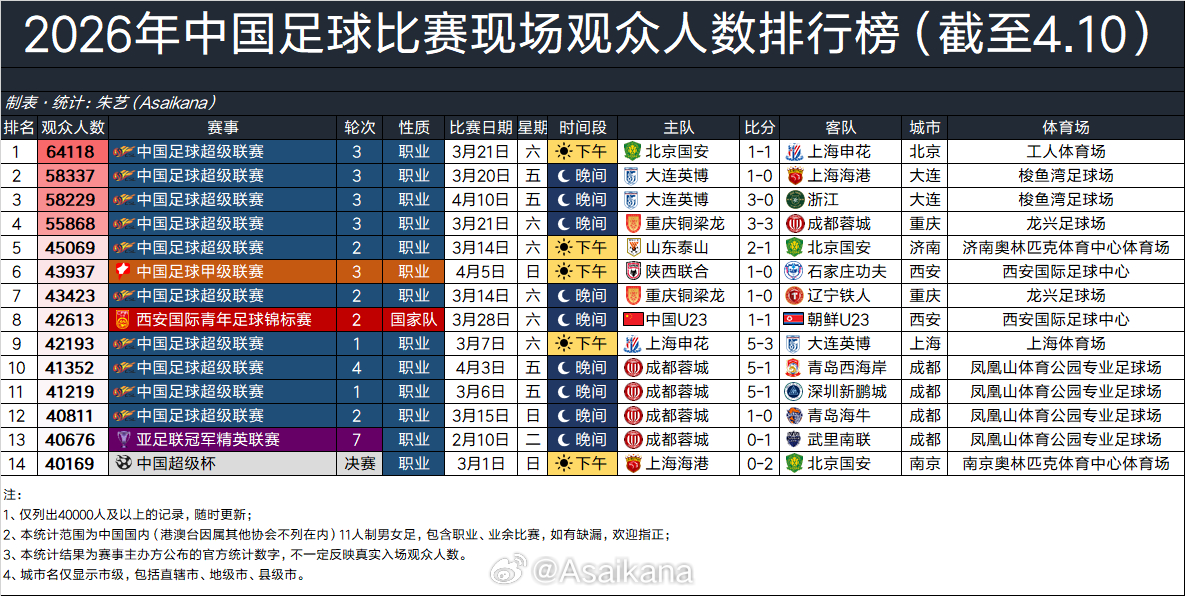Select the 朝鲜U23 flag icon
This screenshot has width=1185, height=596.
[x=793, y=320]
